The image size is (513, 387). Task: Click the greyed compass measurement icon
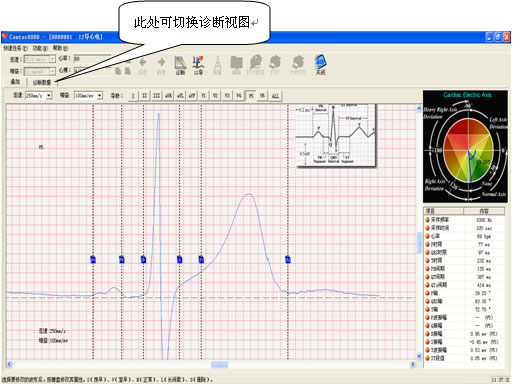coord(217,65)
